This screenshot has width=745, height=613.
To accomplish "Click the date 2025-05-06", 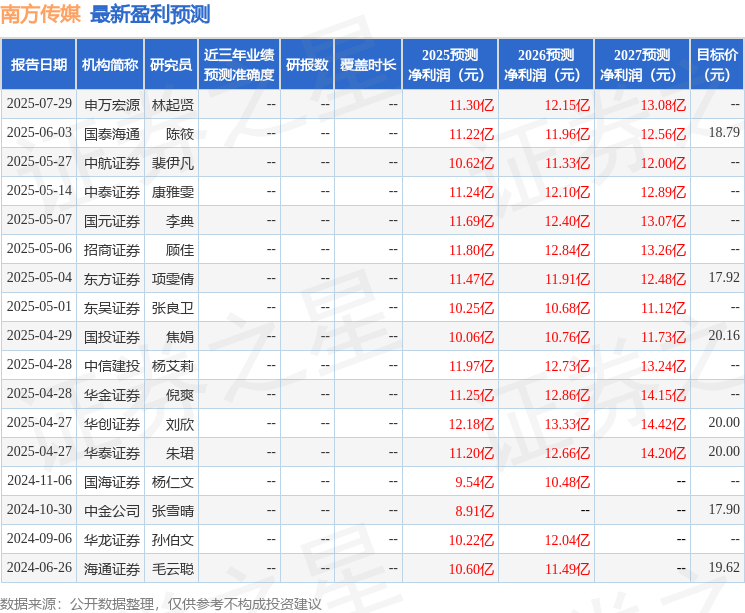I will tap(39, 249).
